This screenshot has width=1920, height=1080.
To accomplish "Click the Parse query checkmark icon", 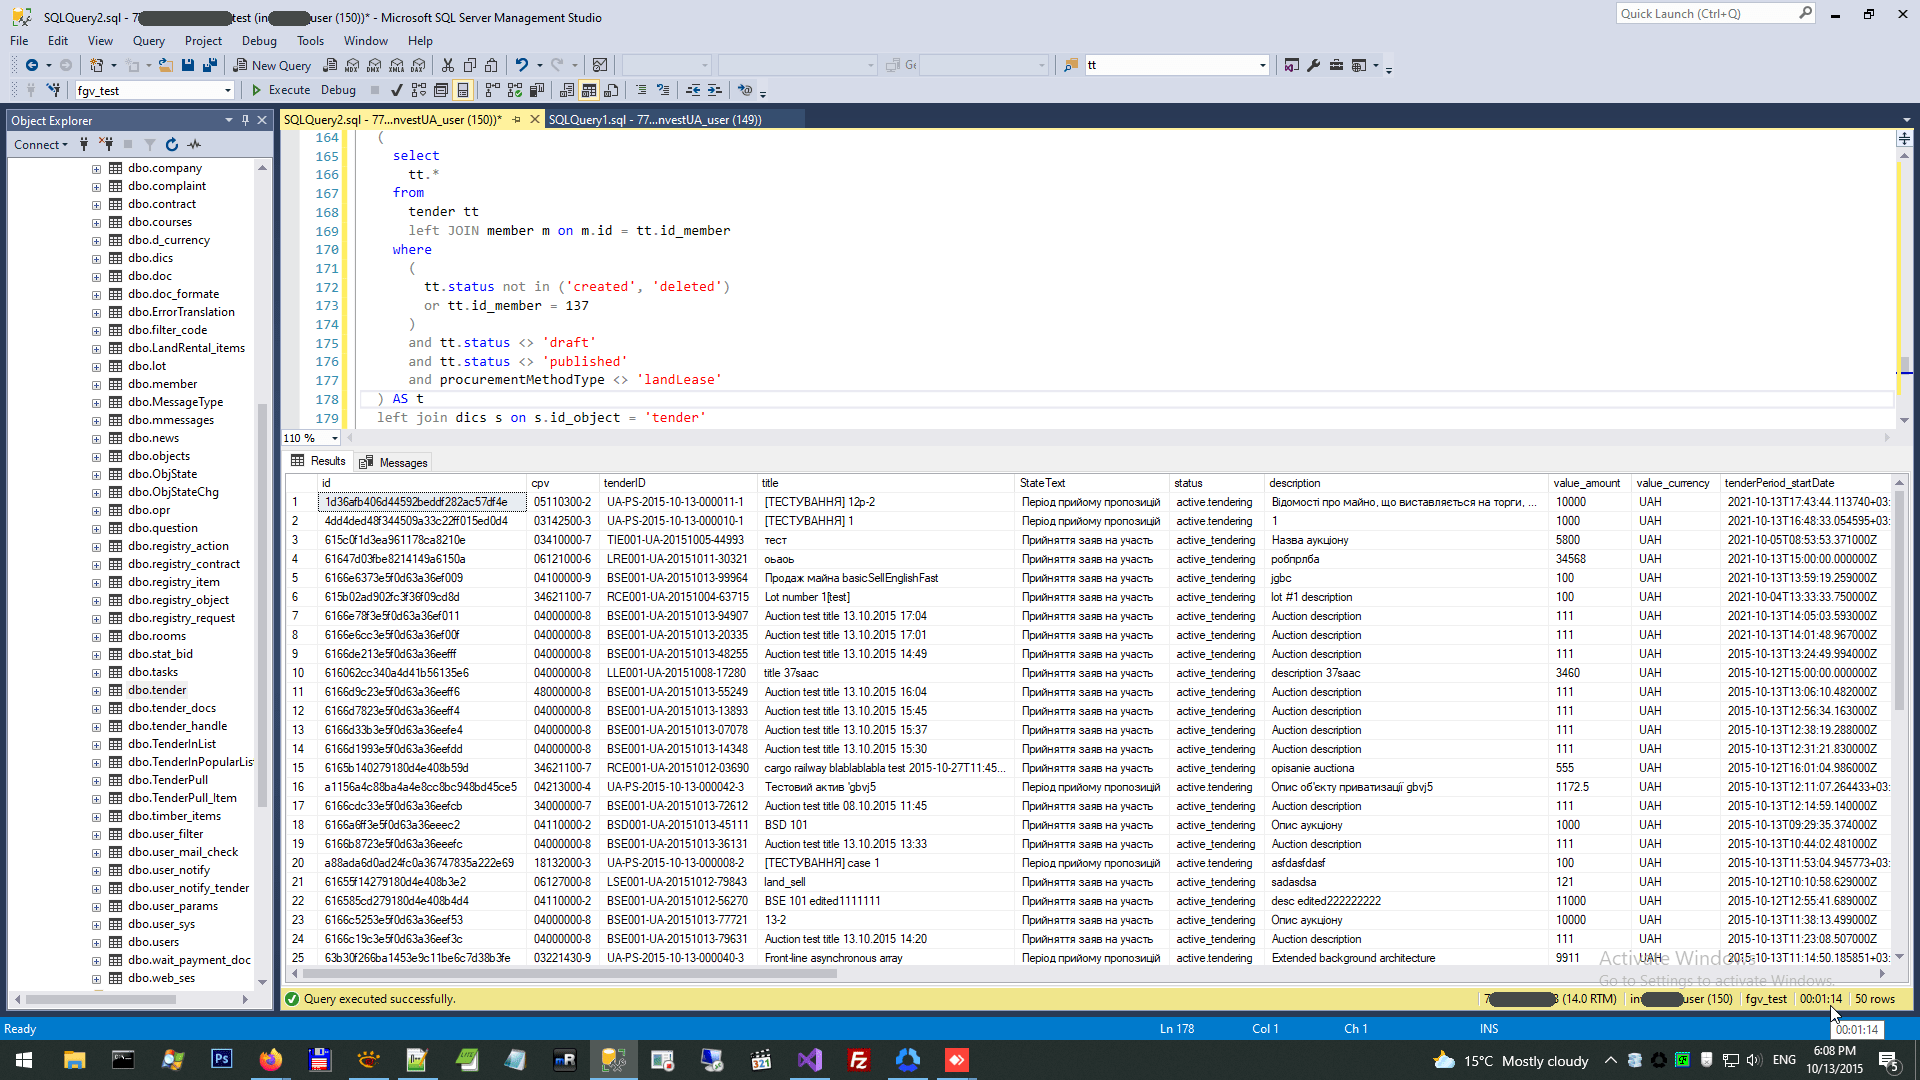I will click(396, 90).
